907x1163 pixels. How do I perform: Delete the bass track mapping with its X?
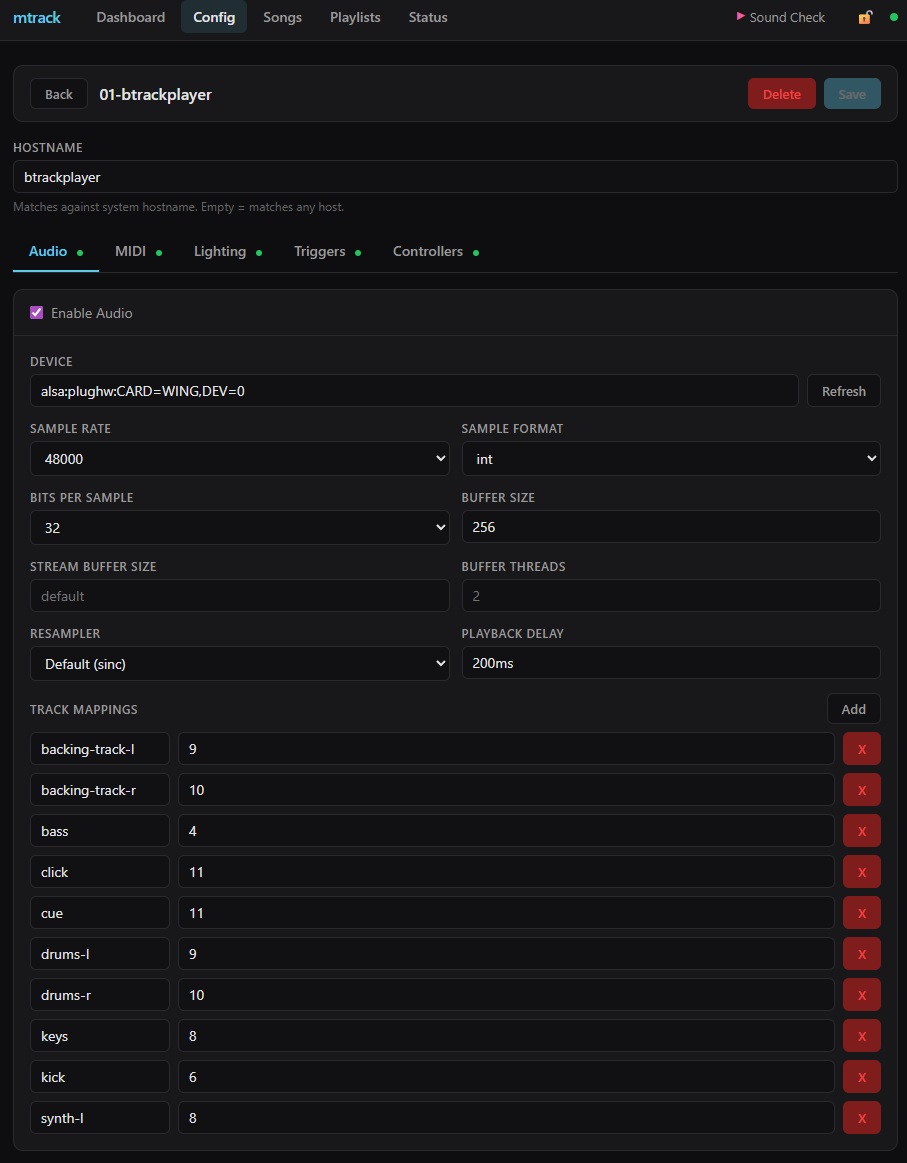[x=861, y=830]
